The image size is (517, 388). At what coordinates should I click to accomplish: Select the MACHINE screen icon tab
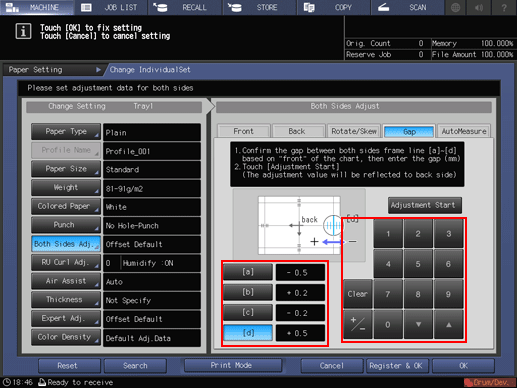click(37, 7)
